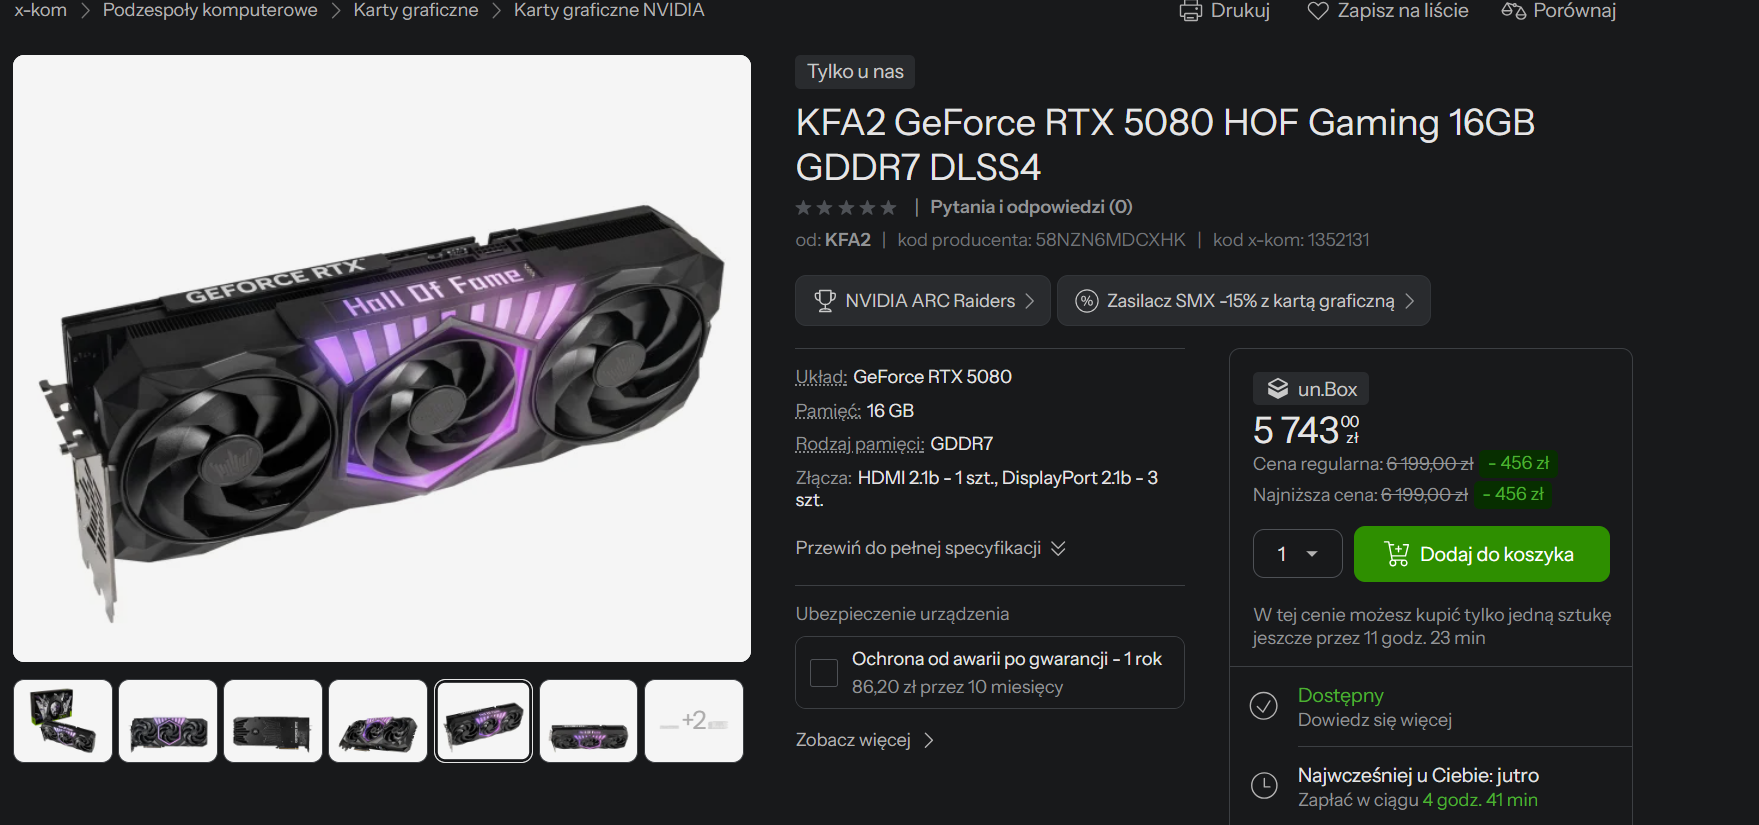
Task: Enable Ochrona od awarii po gwarancji checkbox
Action: coord(824,673)
